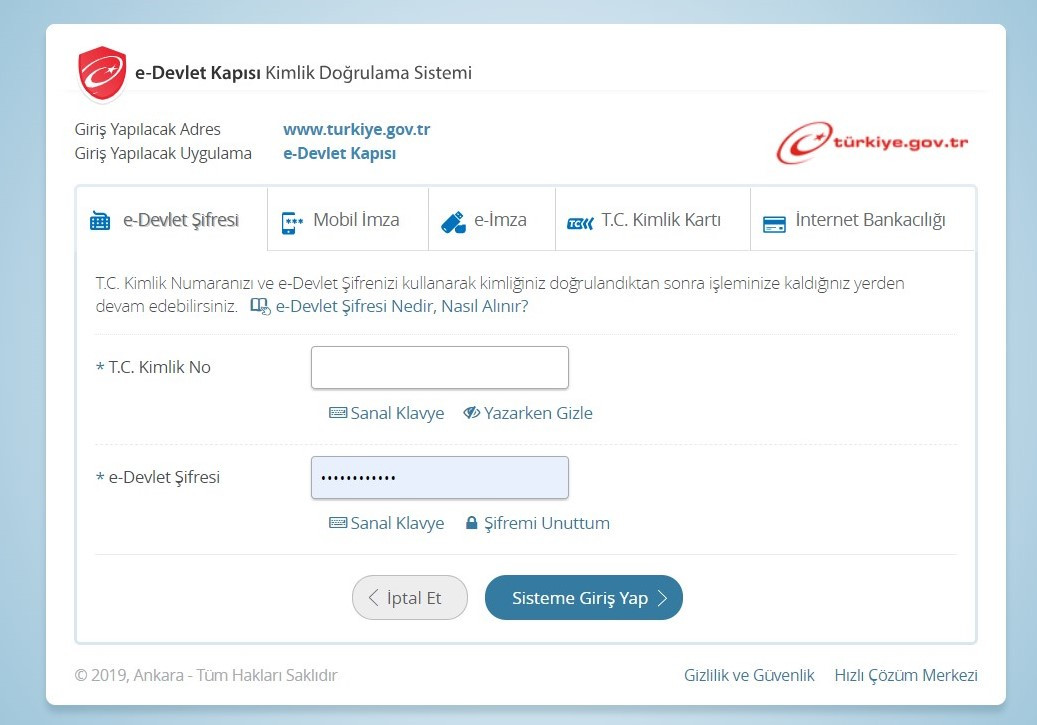Click the Giriş Yapılacak Adres label
This screenshot has height=725, width=1037.
point(147,129)
